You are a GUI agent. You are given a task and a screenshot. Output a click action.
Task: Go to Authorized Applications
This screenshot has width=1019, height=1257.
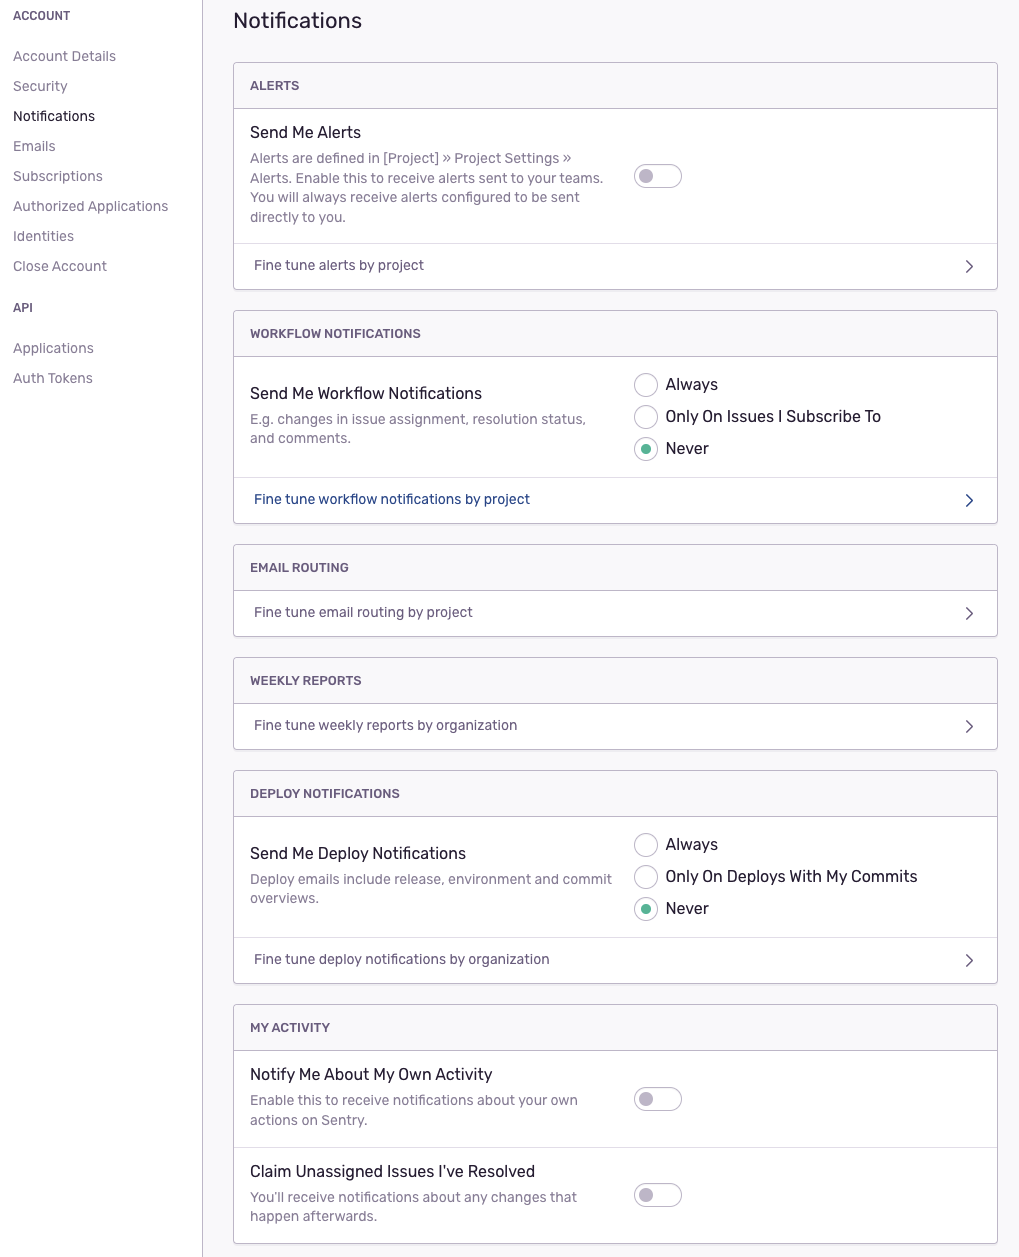90,206
